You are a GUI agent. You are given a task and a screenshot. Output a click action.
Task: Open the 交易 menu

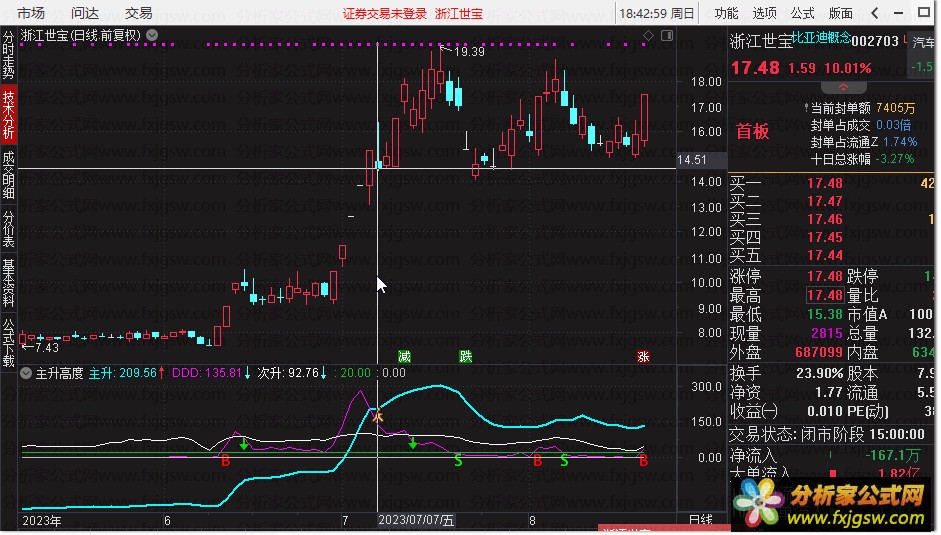(139, 13)
